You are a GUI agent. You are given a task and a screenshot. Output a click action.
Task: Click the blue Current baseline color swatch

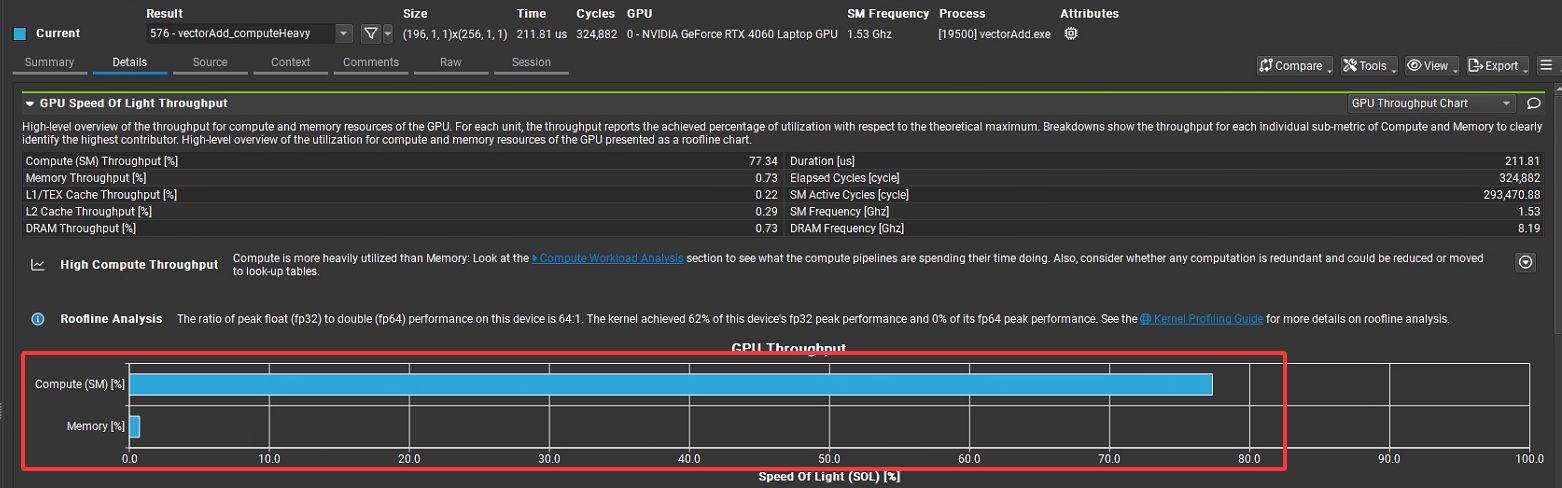click(19, 34)
